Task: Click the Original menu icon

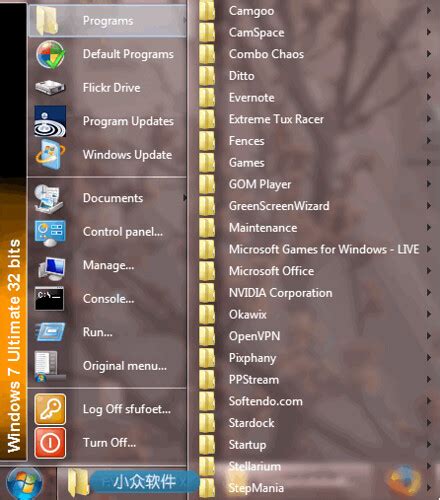Action: coord(50,366)
